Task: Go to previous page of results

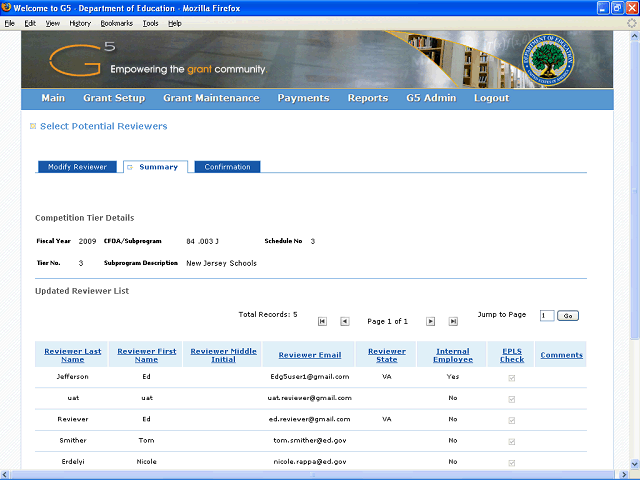Action: coord(344,321)
